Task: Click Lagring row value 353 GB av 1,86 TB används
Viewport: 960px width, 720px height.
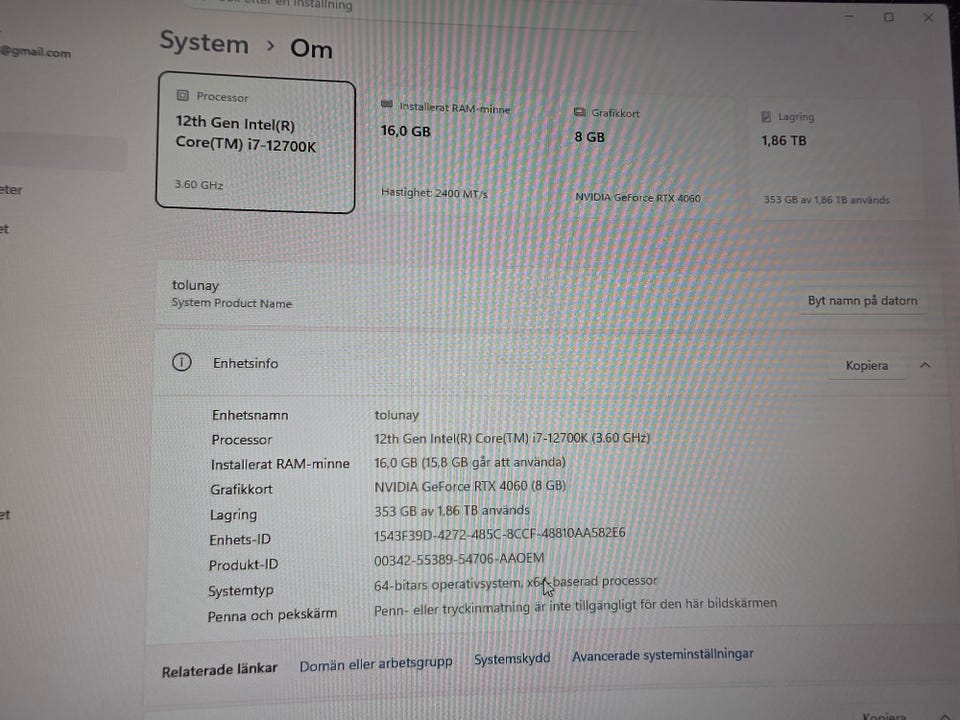Action: click(452, 510)
